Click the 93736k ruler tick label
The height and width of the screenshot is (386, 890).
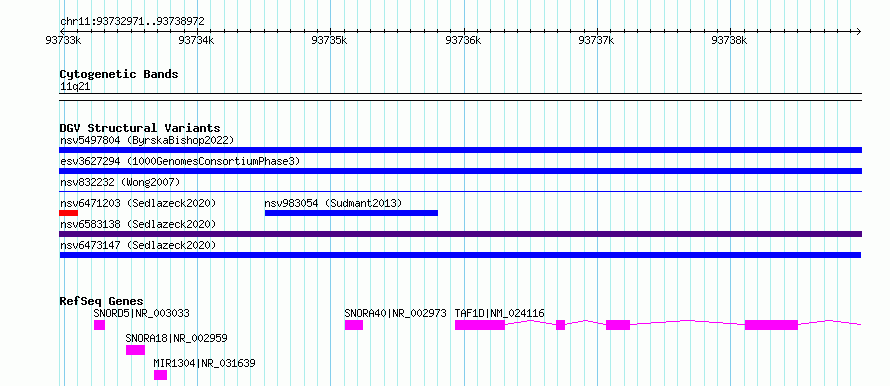click(463, 41)
